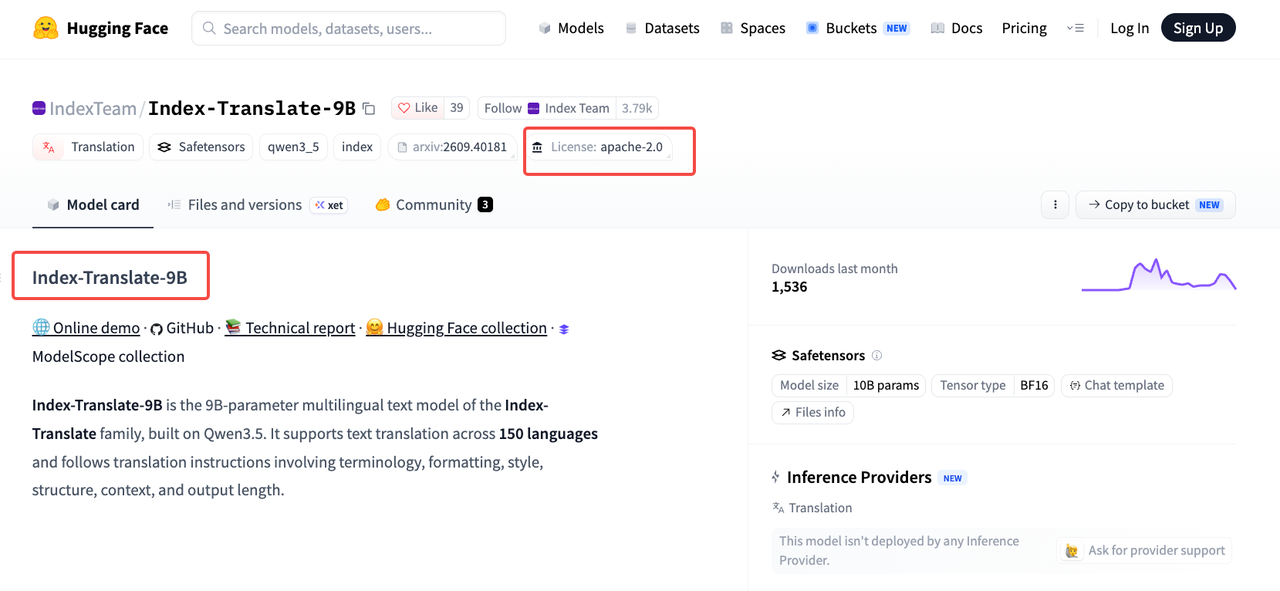The width and height of the screenshot is (1280, 591).
Task: Switch to the Community tab
Action: [434, 204]
